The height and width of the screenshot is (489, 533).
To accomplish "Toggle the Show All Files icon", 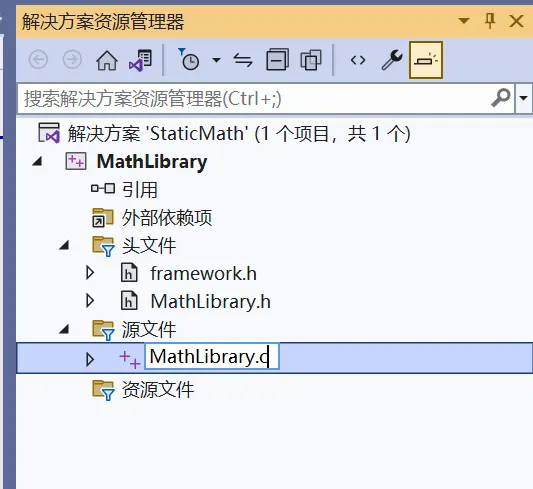I will 311,60.
